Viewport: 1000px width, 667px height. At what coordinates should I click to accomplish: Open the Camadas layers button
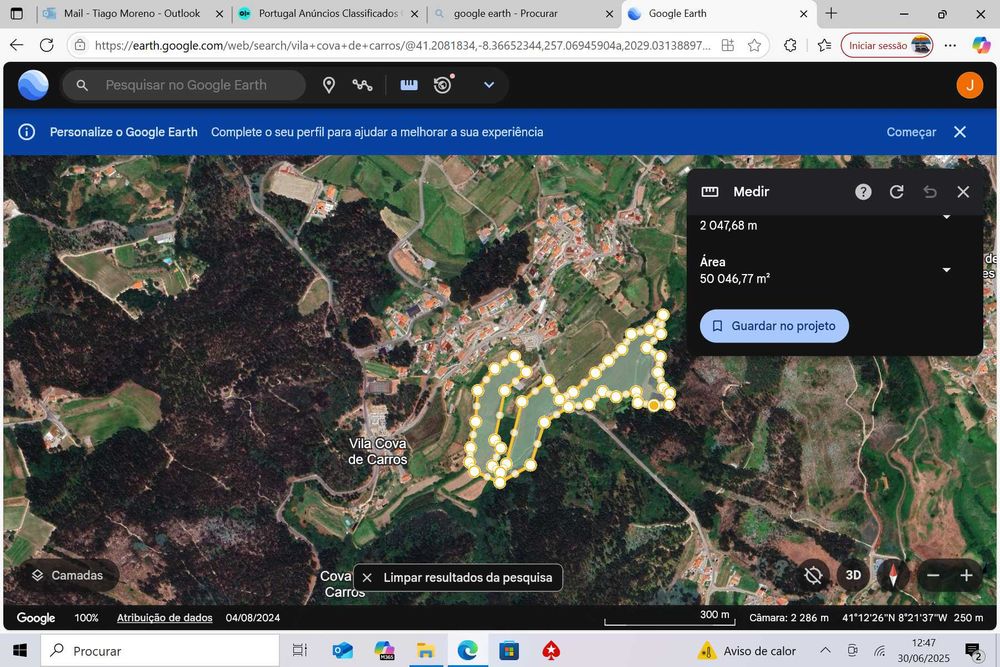tap(68, 575)
